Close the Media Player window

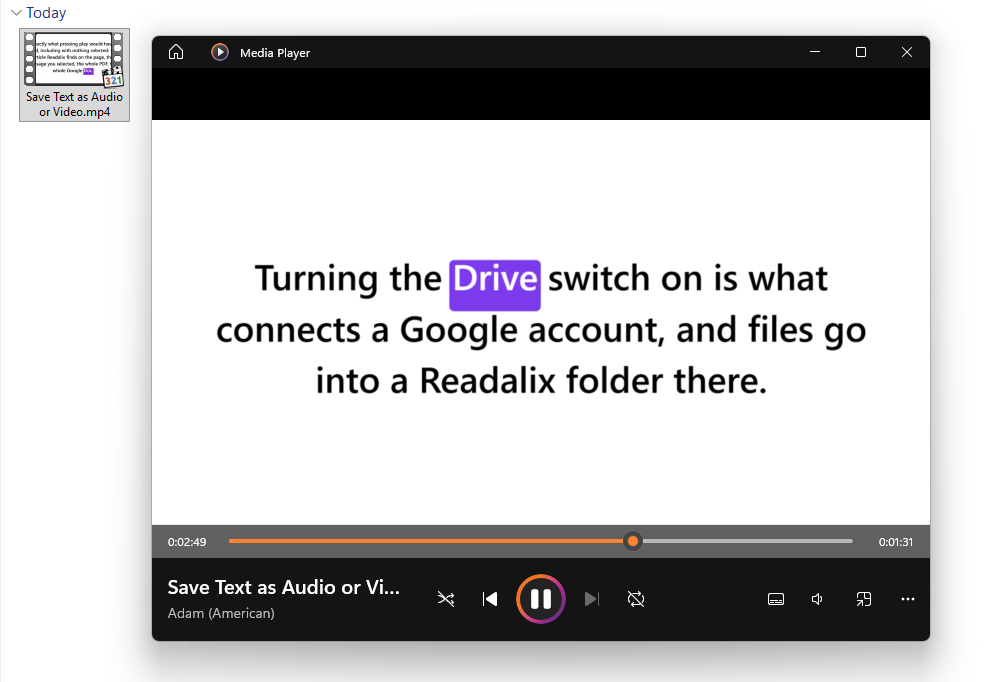907,52
